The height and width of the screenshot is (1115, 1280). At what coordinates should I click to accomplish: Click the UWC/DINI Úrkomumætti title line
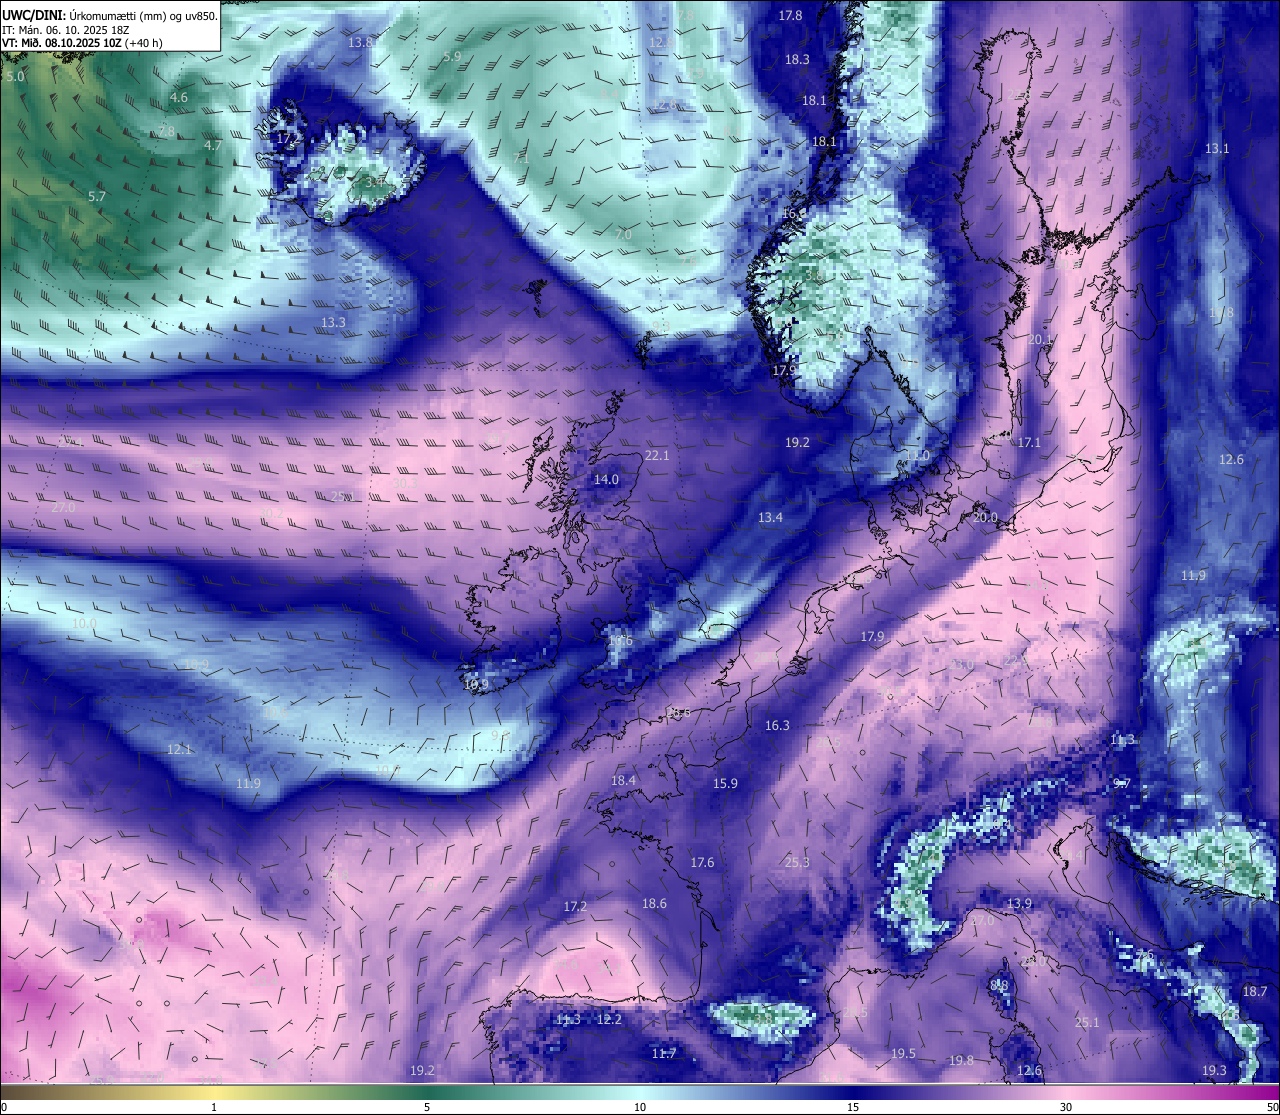[110, 15]
